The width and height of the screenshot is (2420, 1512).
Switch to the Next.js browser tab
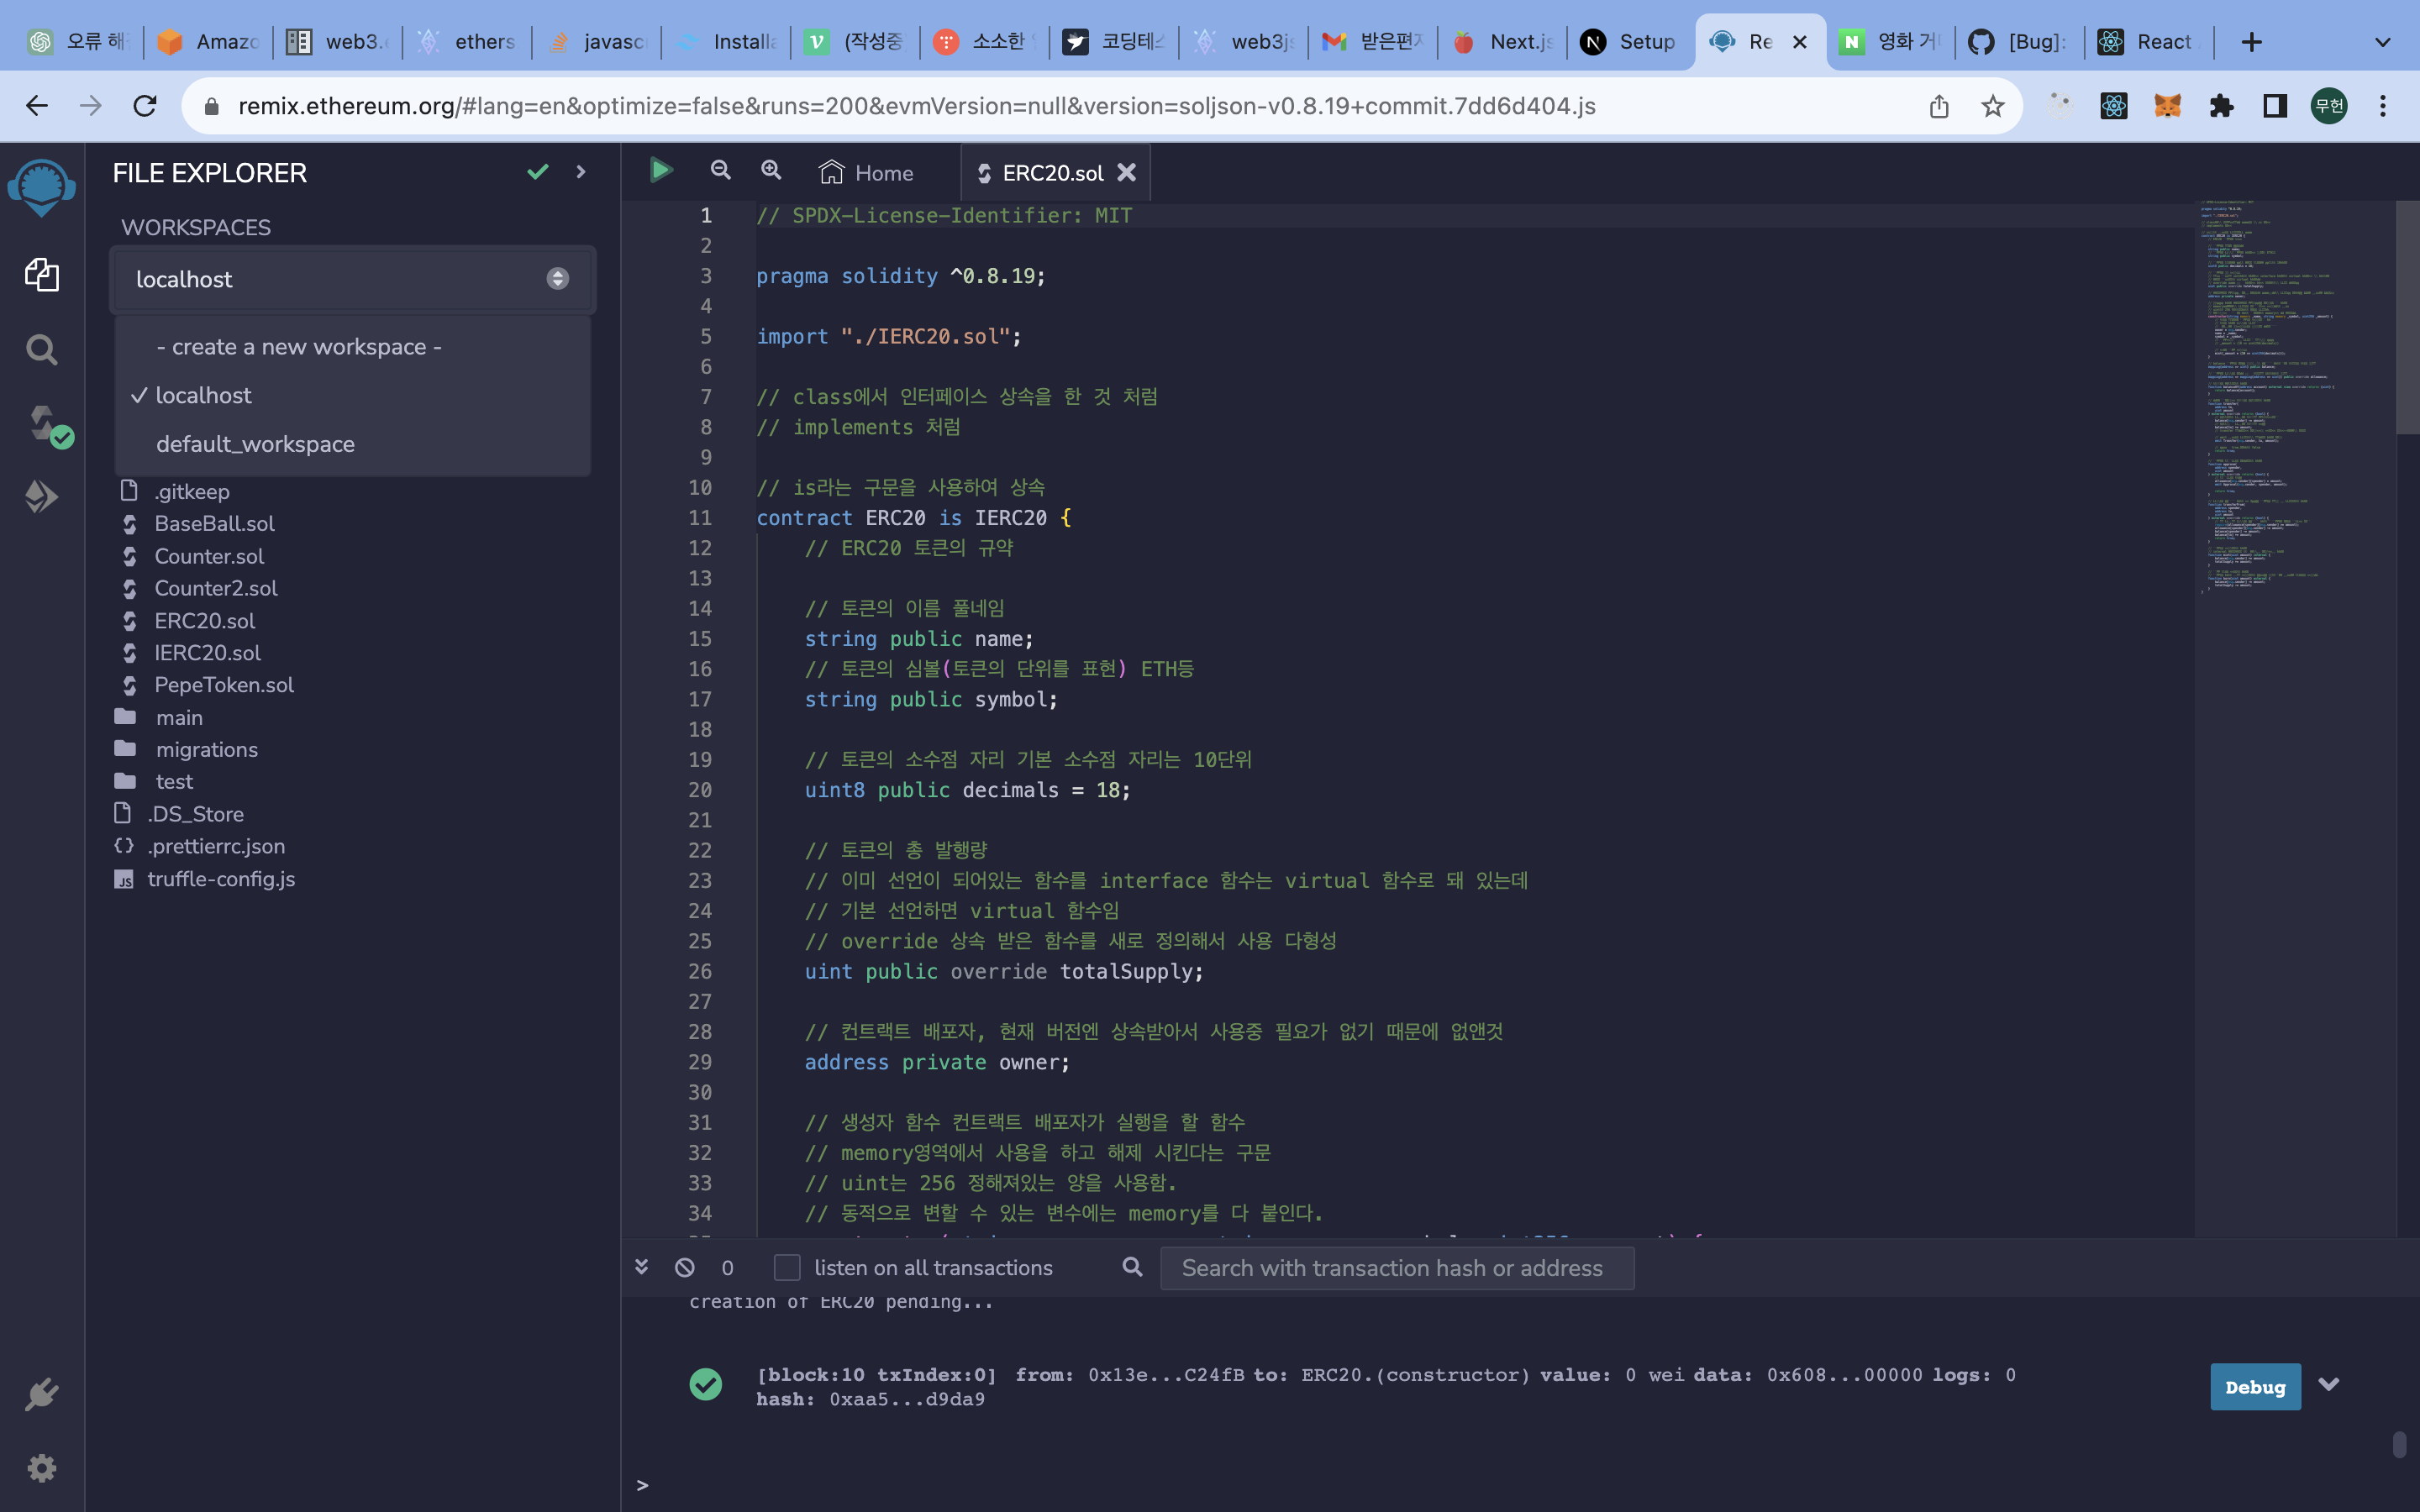[1503, 42]
